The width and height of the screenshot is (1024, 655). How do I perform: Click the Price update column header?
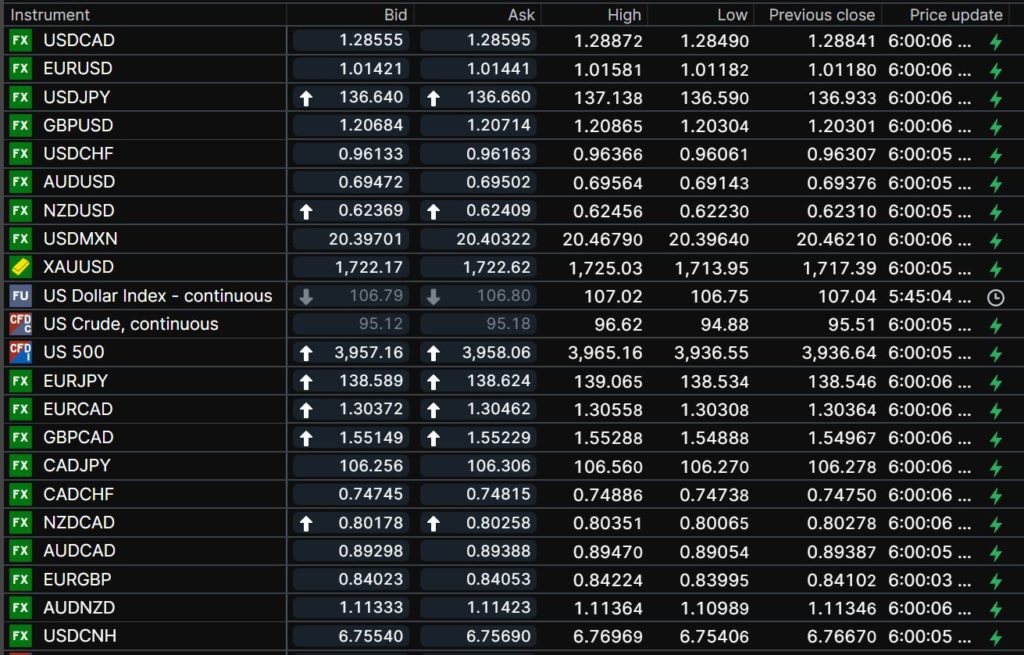coord(955,15)
